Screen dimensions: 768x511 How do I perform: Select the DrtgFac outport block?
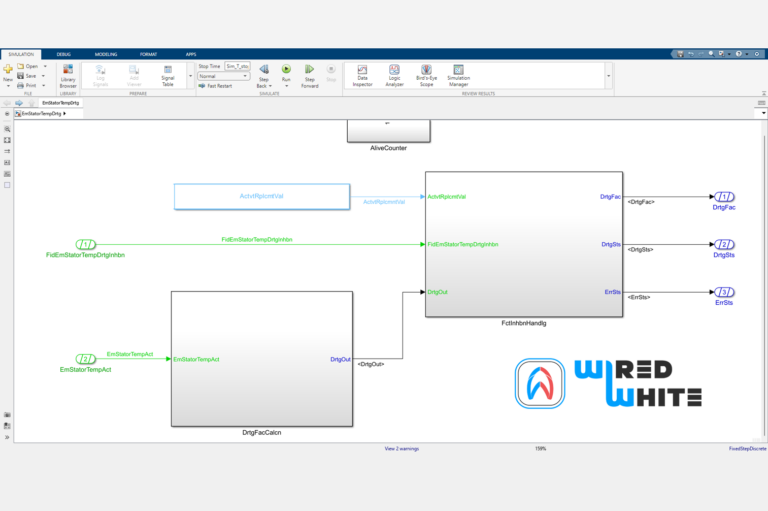pyautogui.click(x=724, y=196)
